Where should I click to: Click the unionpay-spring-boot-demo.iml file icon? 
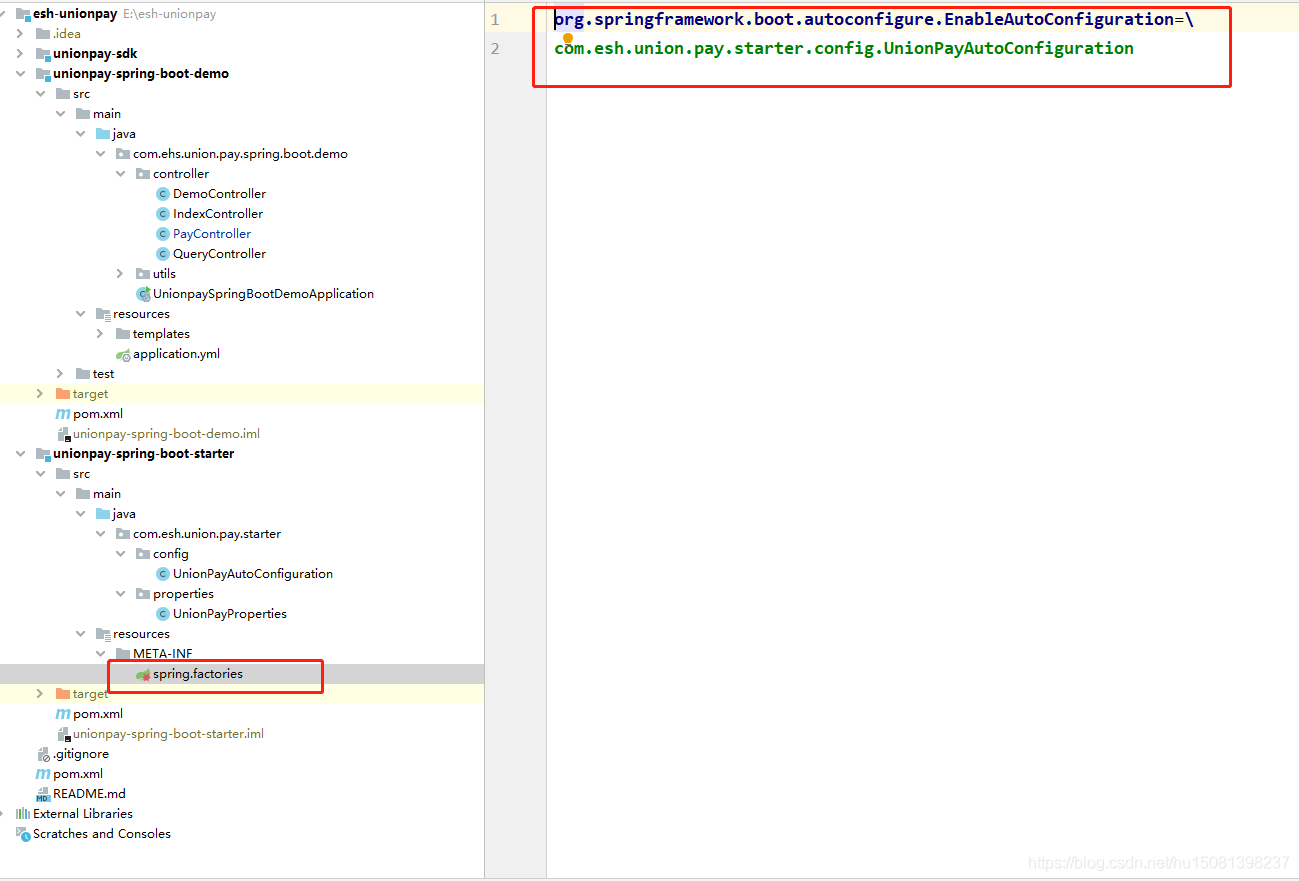(x=63, y=434)
